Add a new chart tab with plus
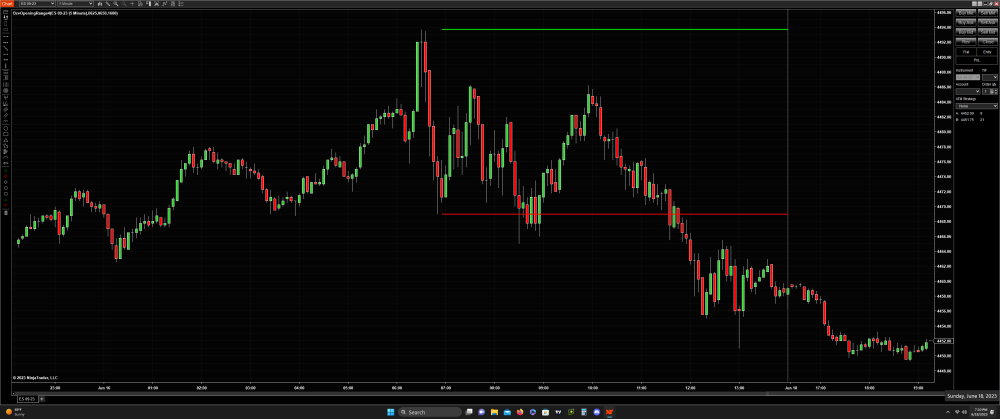 pyautogui.click(x=42, y=399)
